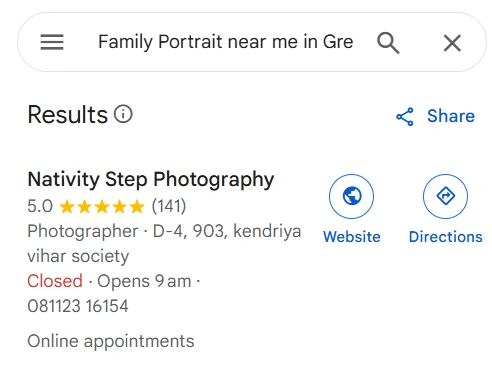Viewport: 492px width, 366px height.
Task: Click the 5.0 rating number
Action: coord(40,206)
